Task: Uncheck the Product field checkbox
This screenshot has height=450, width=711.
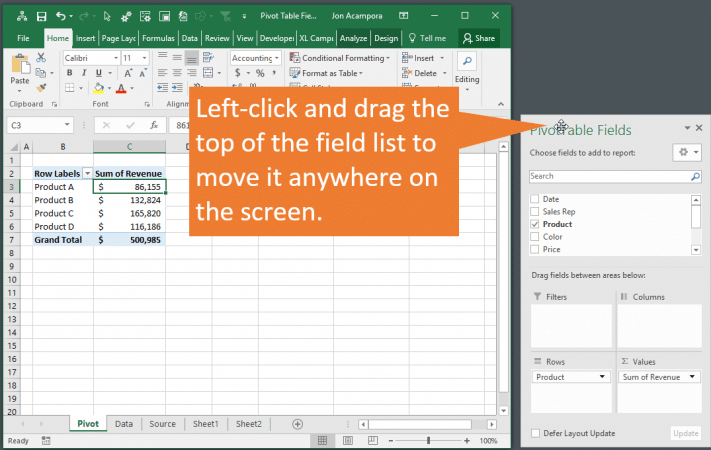Action: 534,224
